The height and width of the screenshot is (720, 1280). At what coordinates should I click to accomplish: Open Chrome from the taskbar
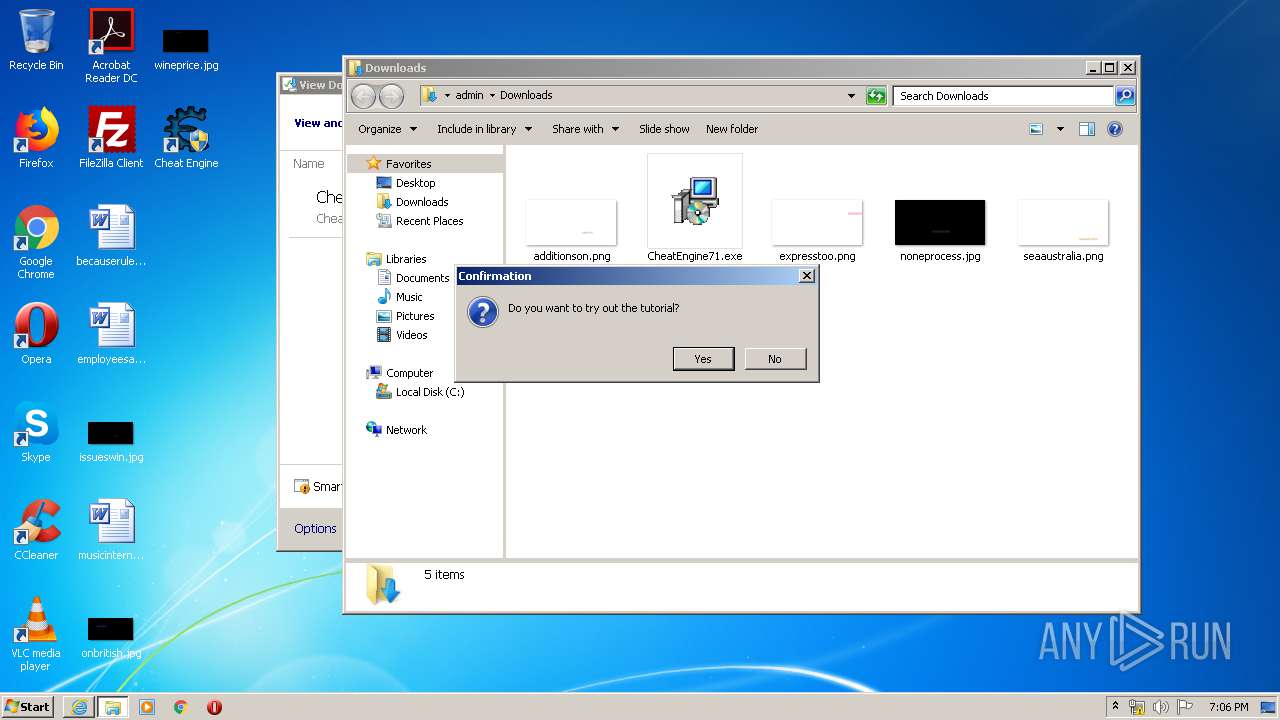[181, 707]
